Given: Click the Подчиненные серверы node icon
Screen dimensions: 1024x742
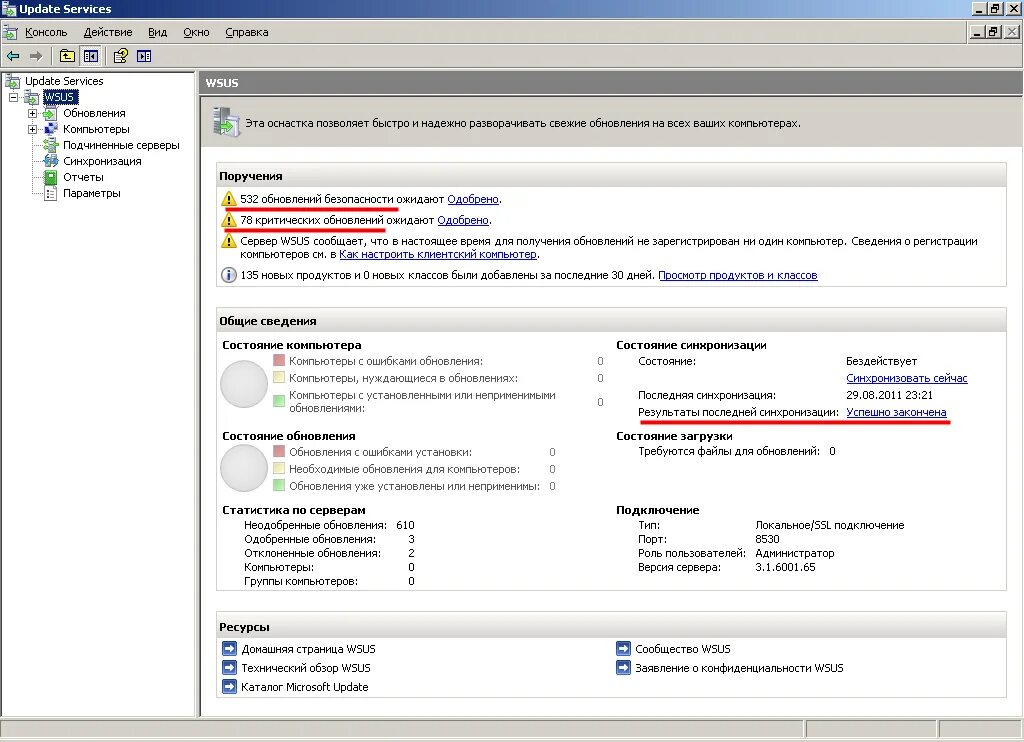Looking at the screenshot, I should tap(50, 145).
